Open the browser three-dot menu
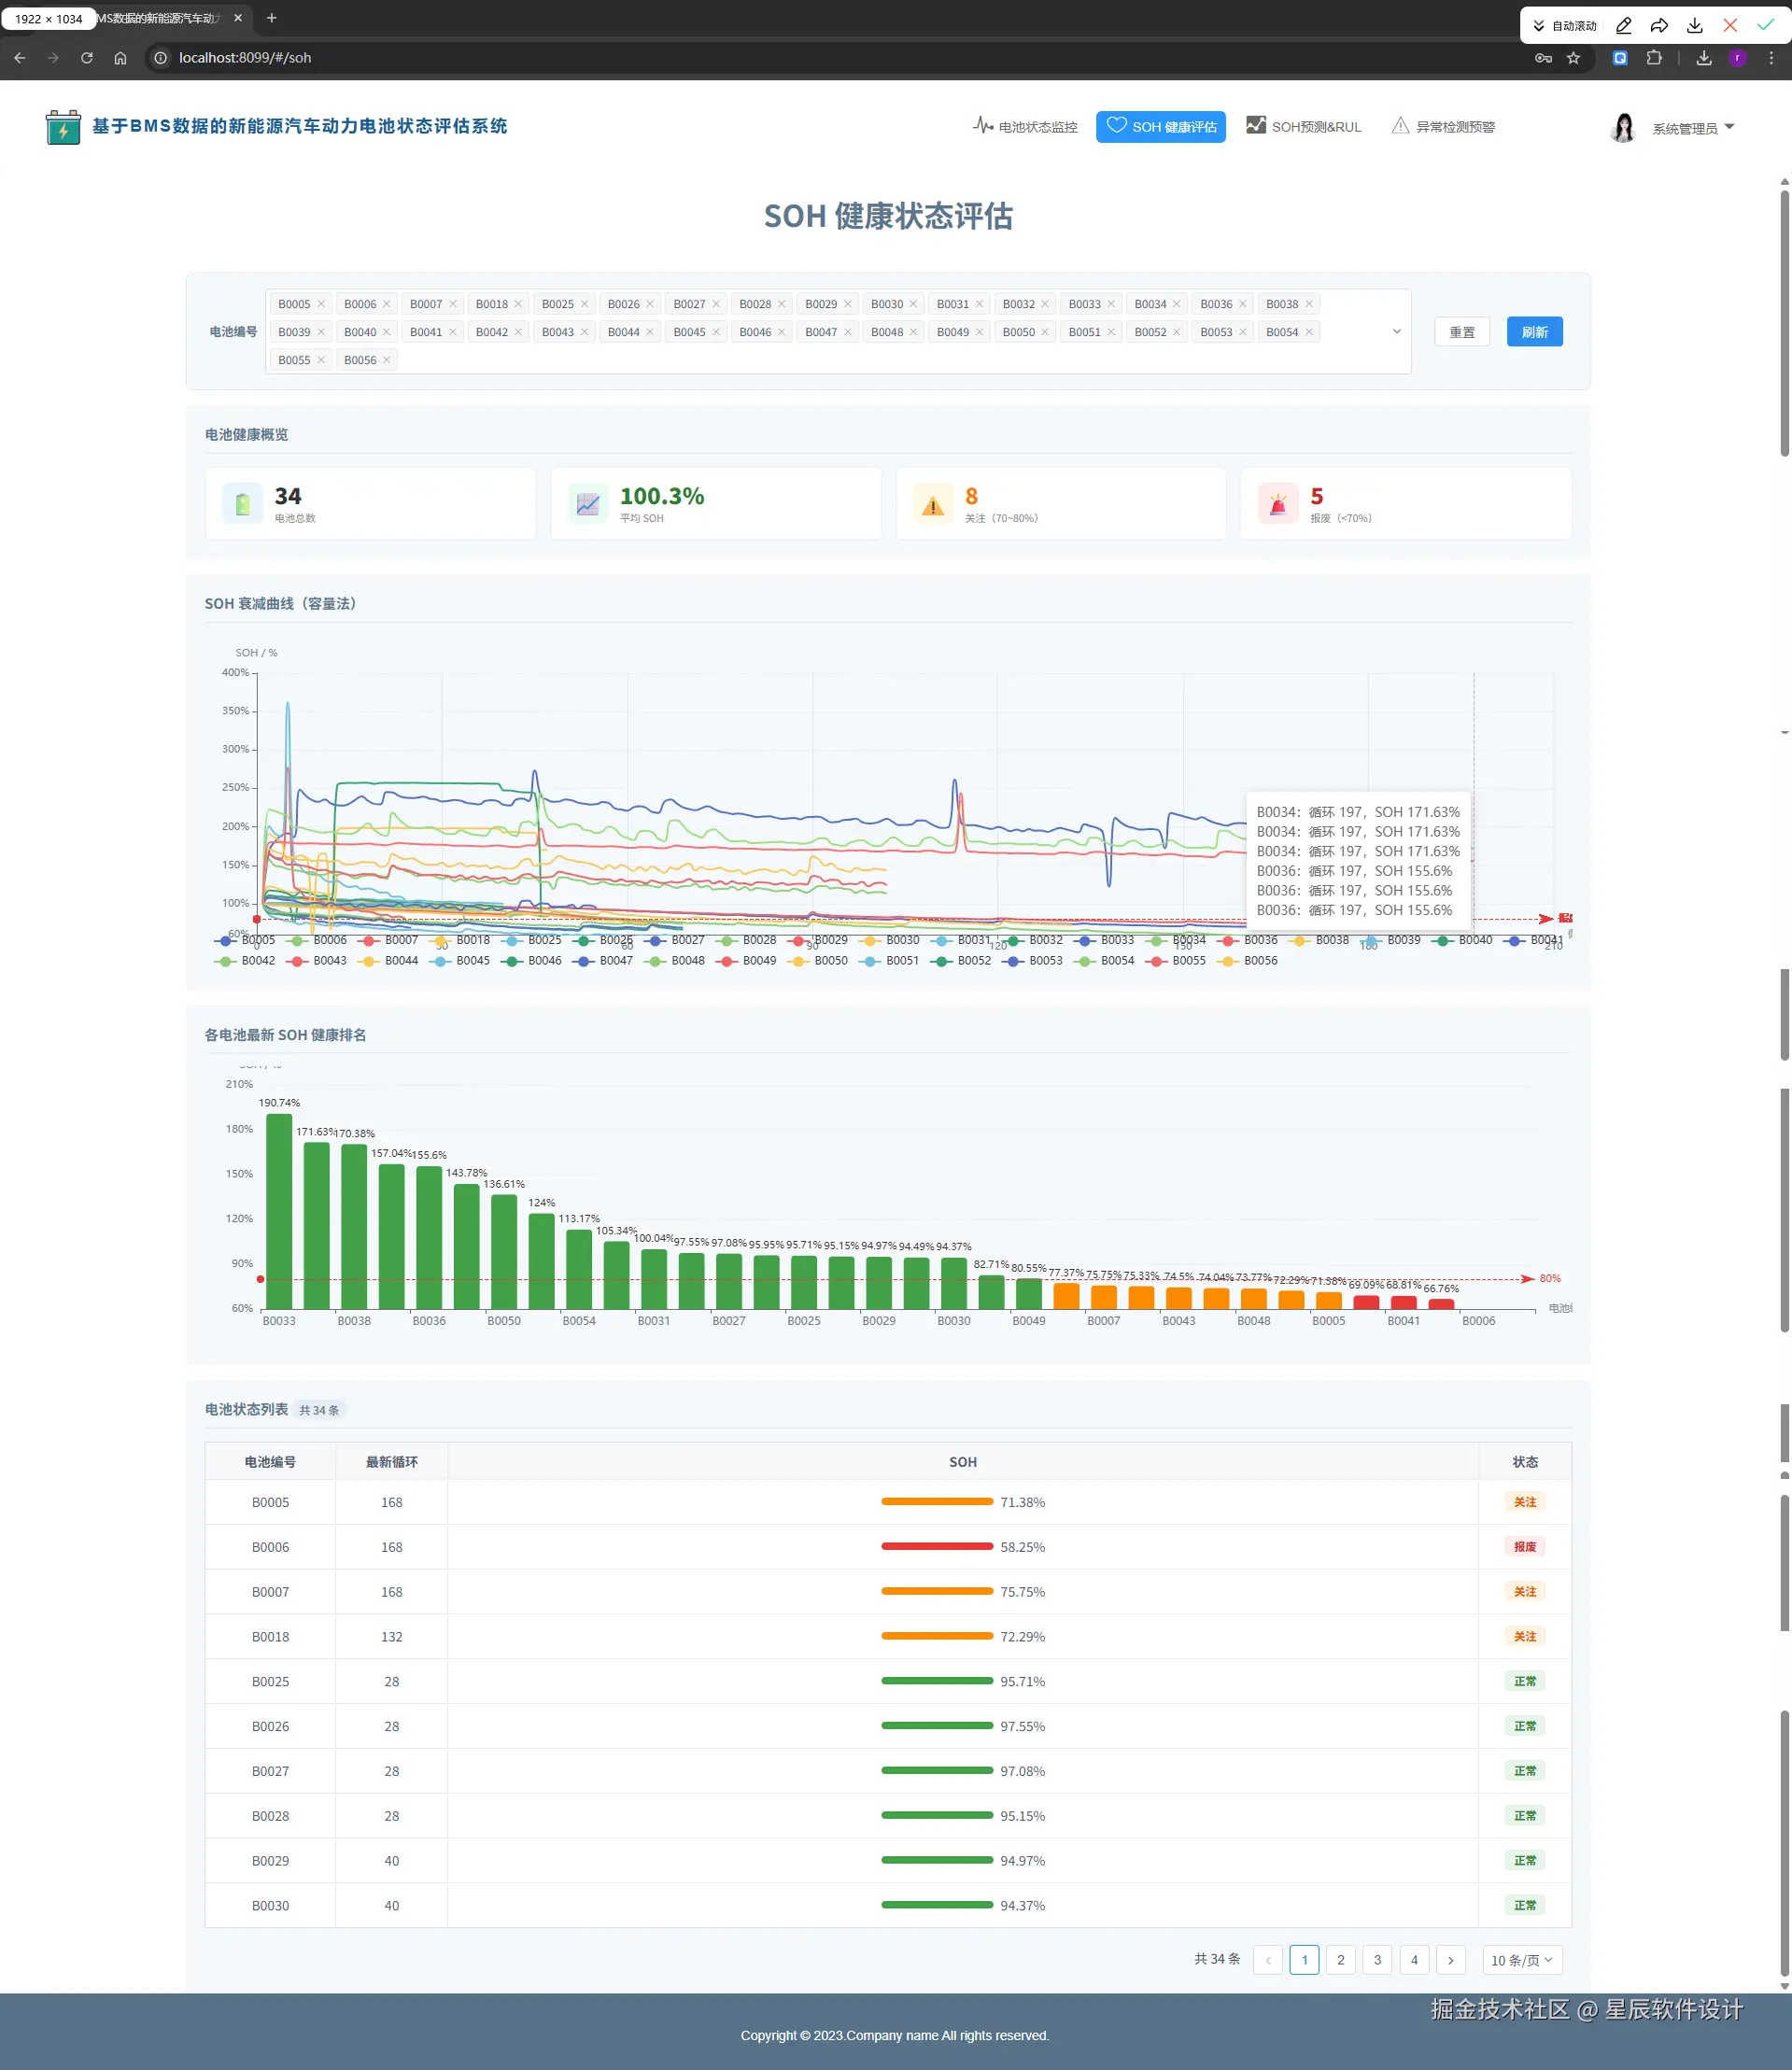Viewport: 1792px width, 2070px height. point(1771,58)
